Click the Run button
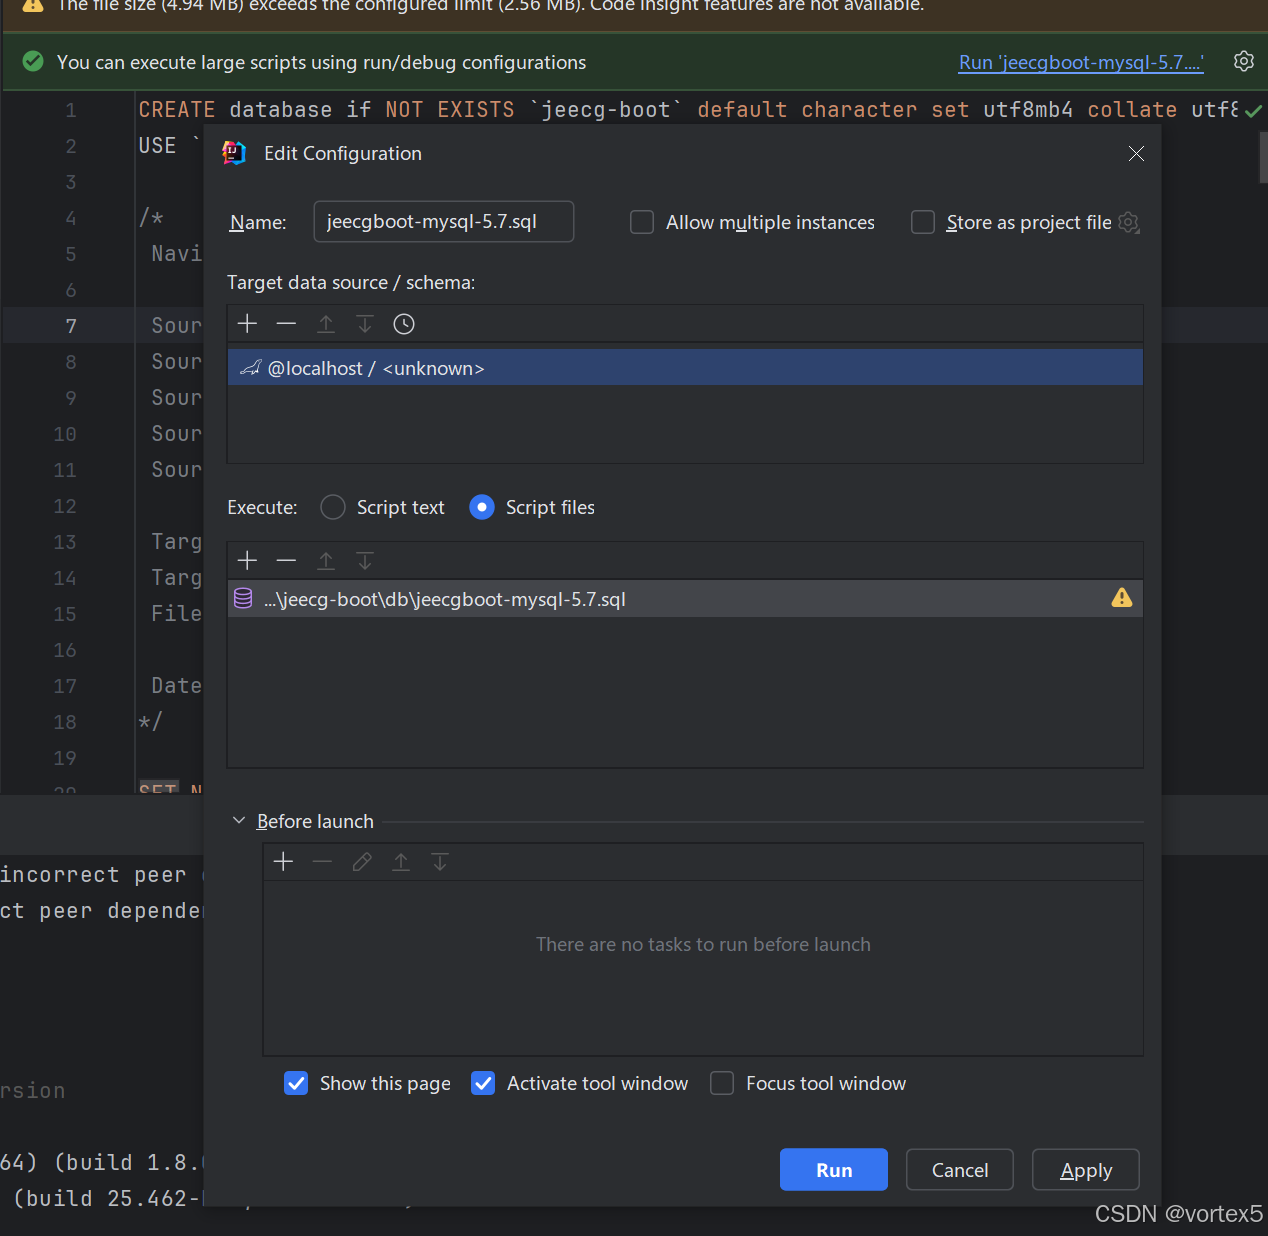This screenshot has height=1236, width=1268. pyautogui.click(x=834, y=1170)
